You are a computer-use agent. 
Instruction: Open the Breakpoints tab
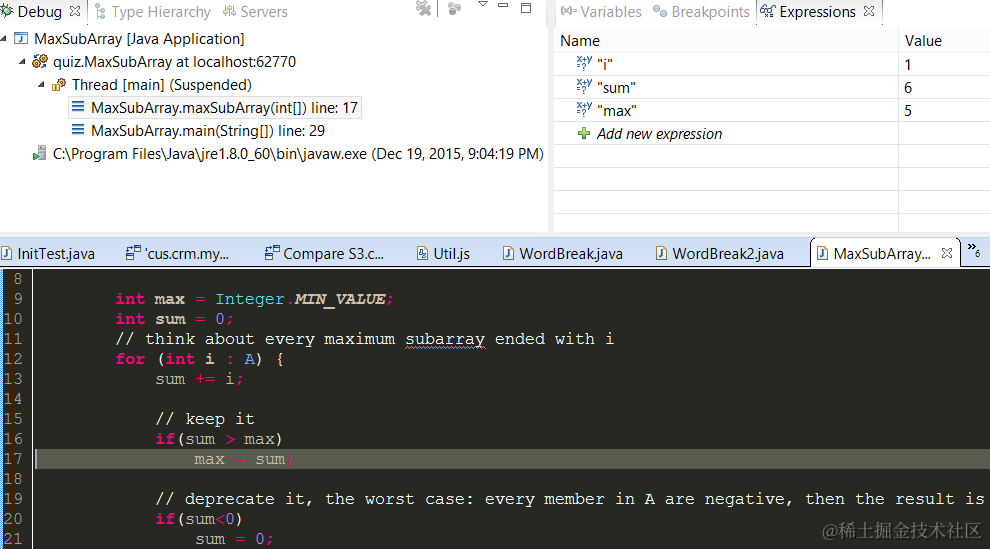coord(701,12)
